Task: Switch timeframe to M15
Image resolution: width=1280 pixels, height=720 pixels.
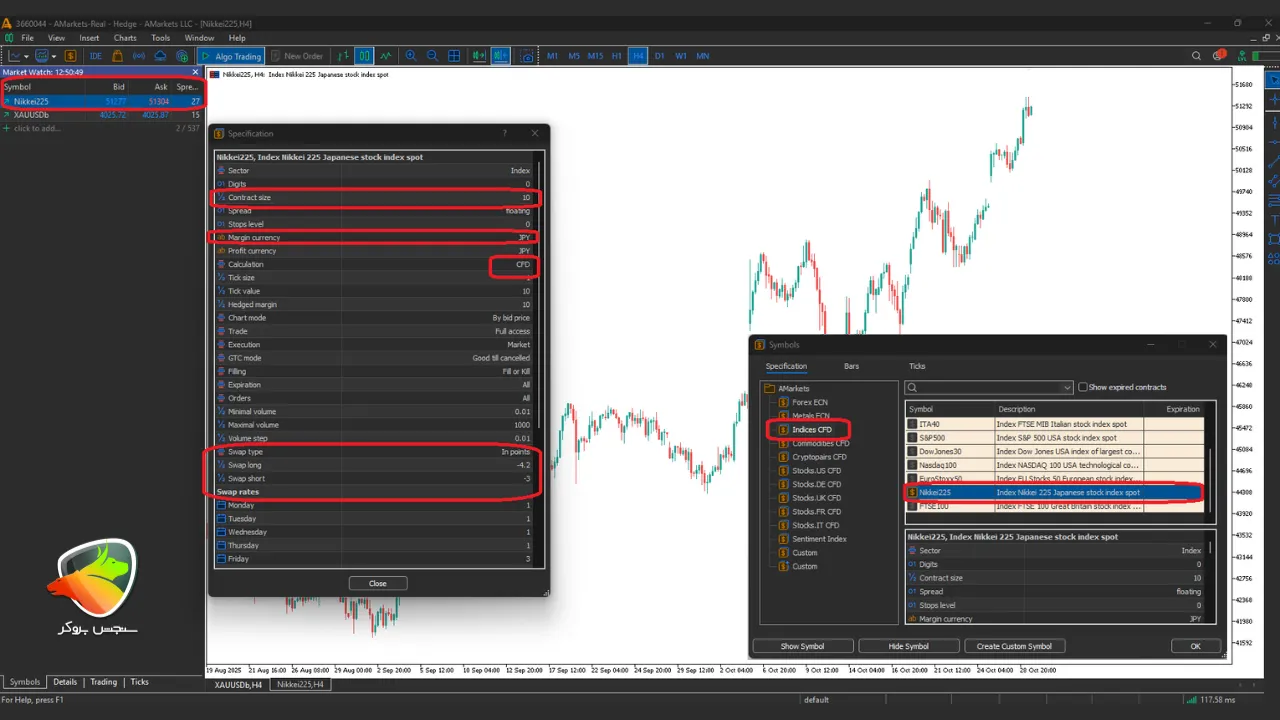Action: click(595, 56)
